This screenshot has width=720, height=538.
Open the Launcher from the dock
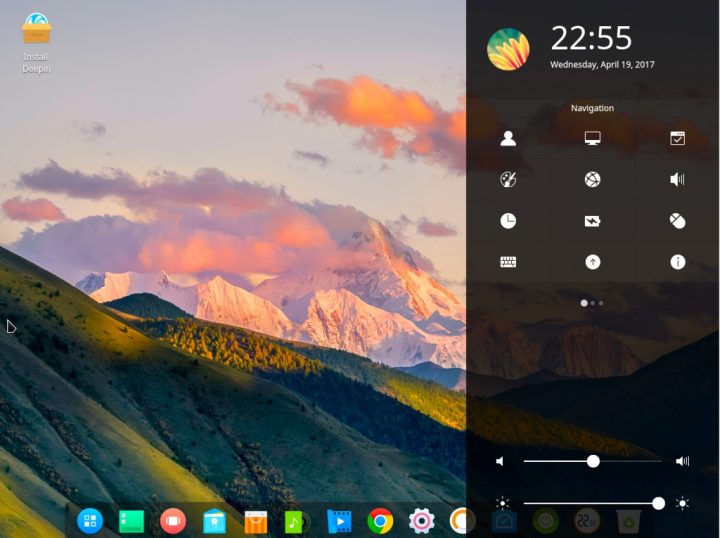pos(90,520)
